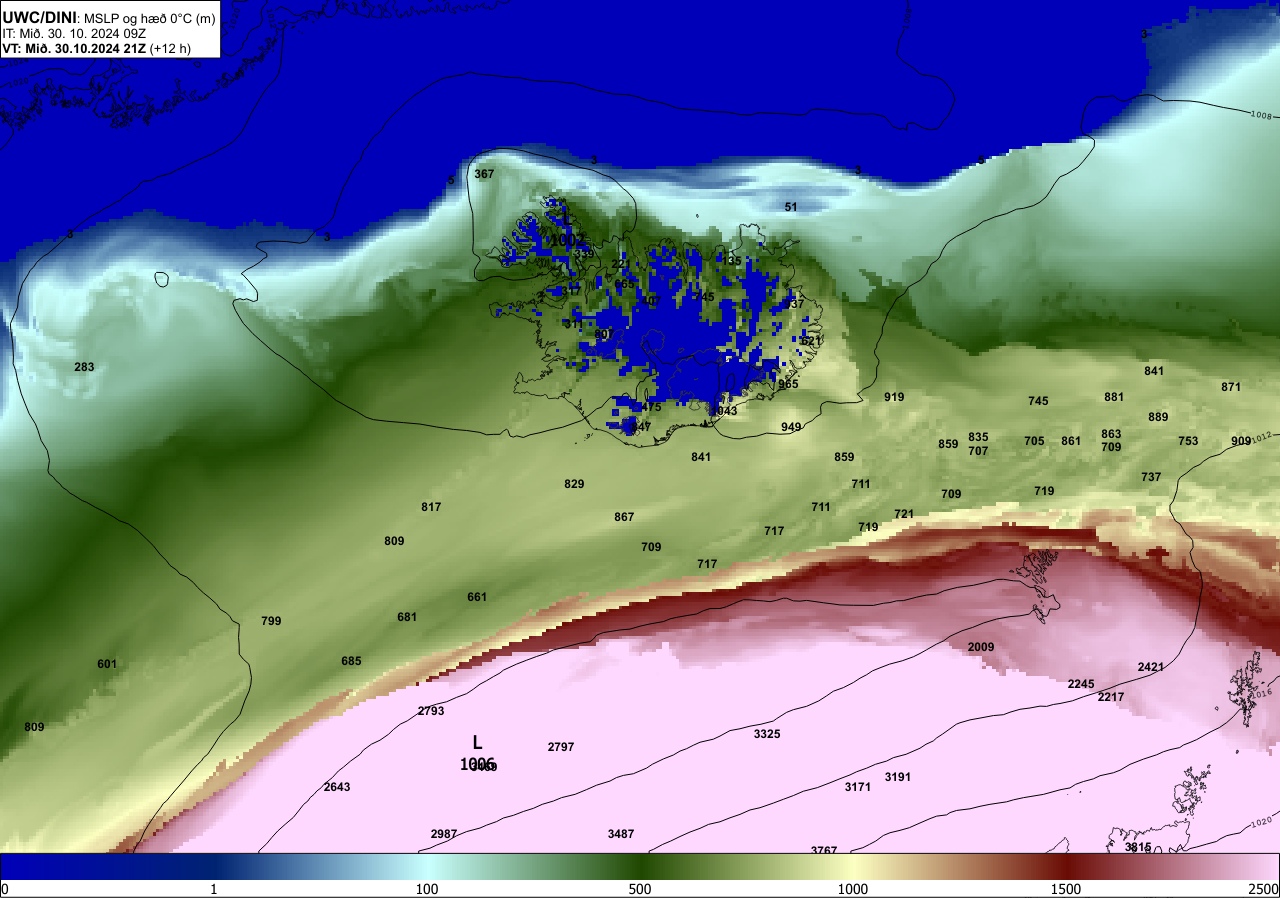This screenshot has height=898, width=1280.
Task: Click the 949 height value
Action: pos(791,427)
